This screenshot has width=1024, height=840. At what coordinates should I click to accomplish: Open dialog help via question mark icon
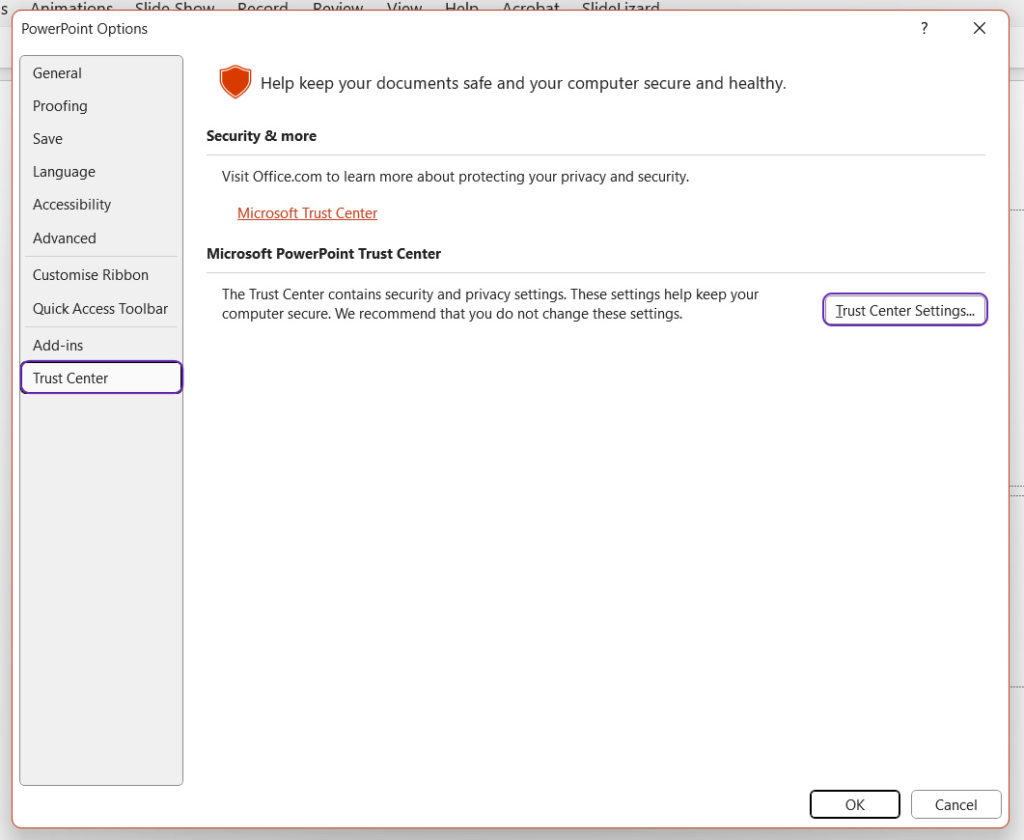[924, 29]
